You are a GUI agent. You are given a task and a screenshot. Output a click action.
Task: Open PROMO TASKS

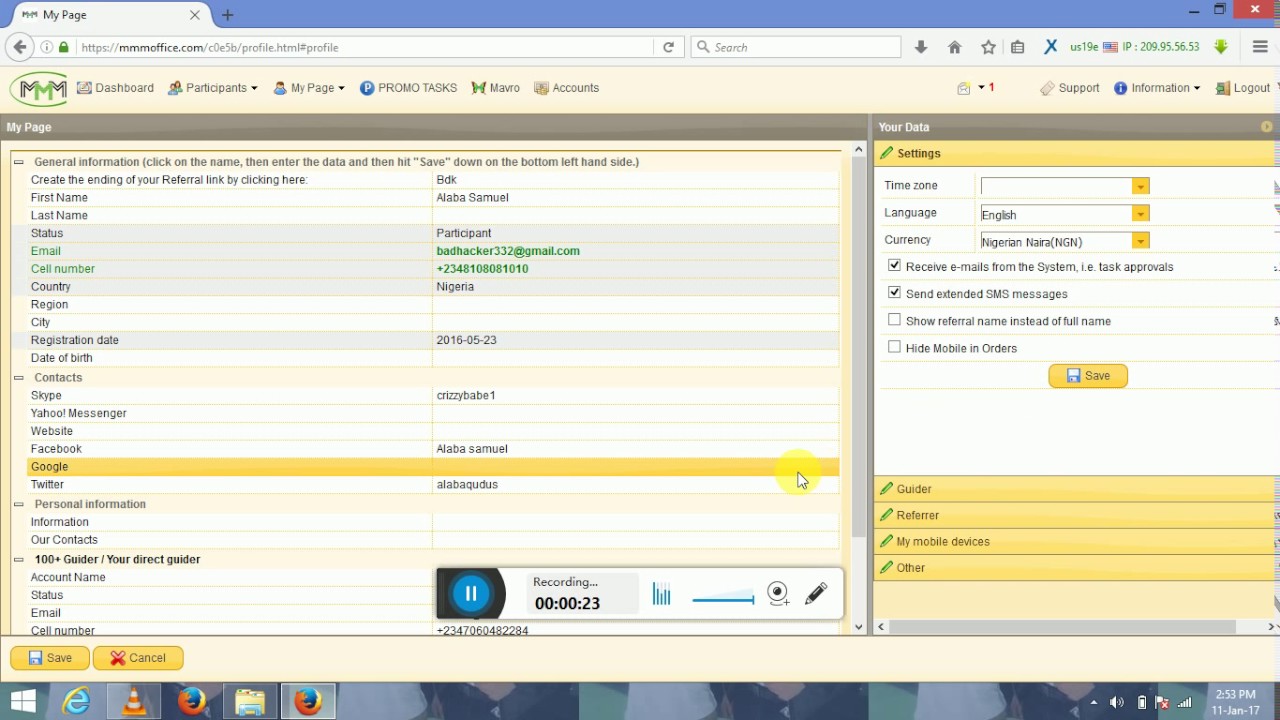click(x=408, y=88)
